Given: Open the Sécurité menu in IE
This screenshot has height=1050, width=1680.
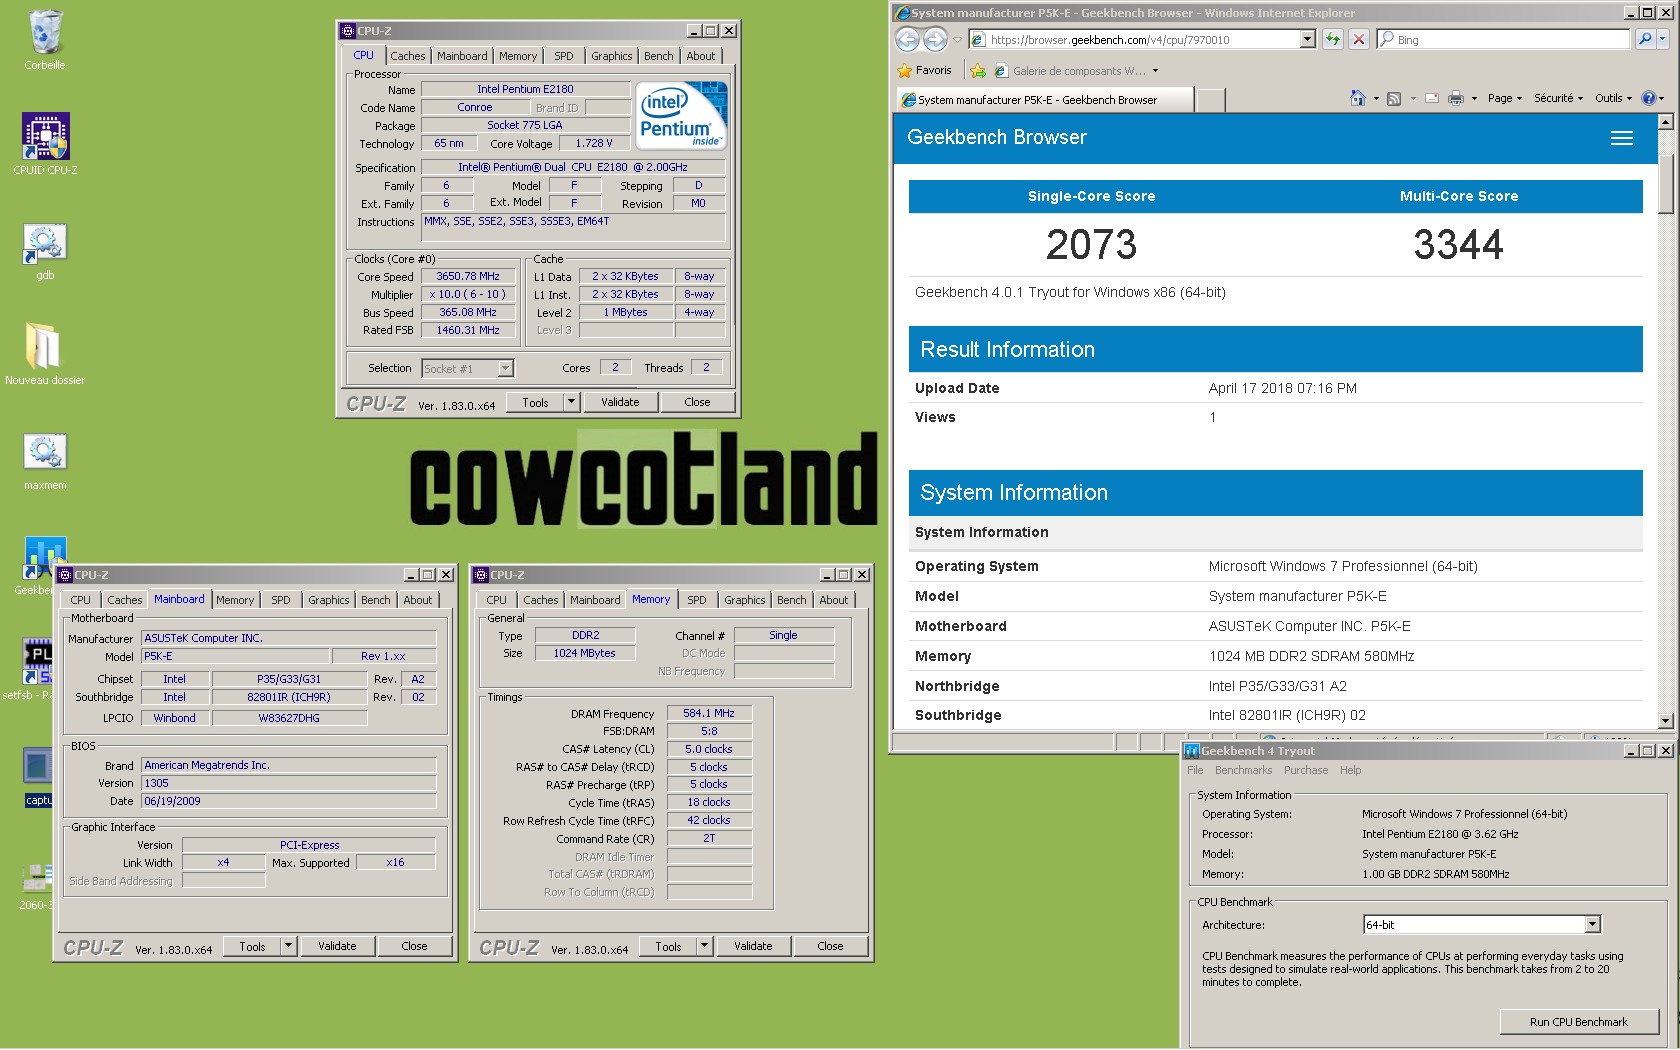Looking at the screenshot, I should [x=1558, y=98].
